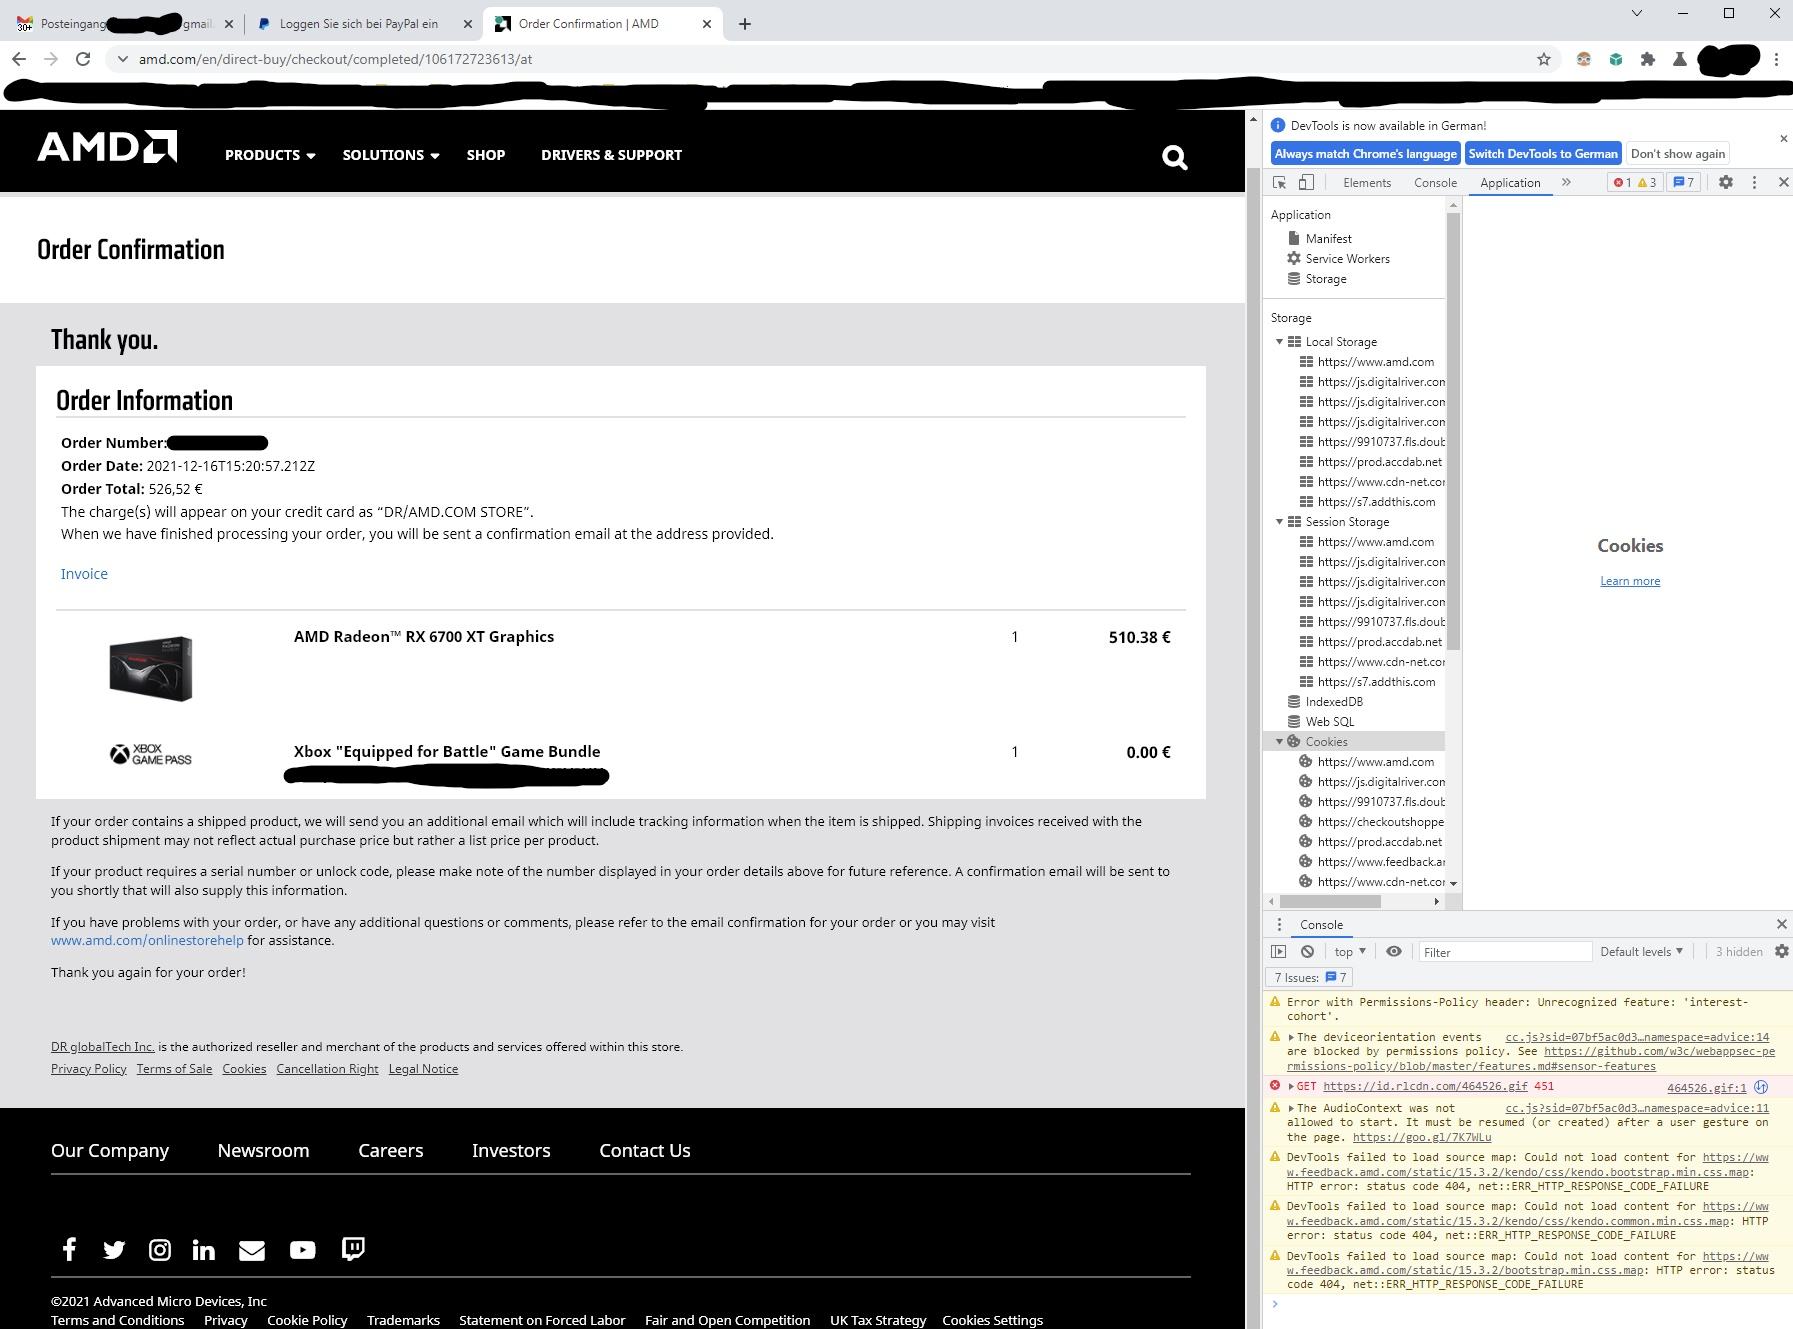This screenshot has height=1329, width=1793.
Task: Collapse the Local Storage tree
Action: tap(1279, 342)
